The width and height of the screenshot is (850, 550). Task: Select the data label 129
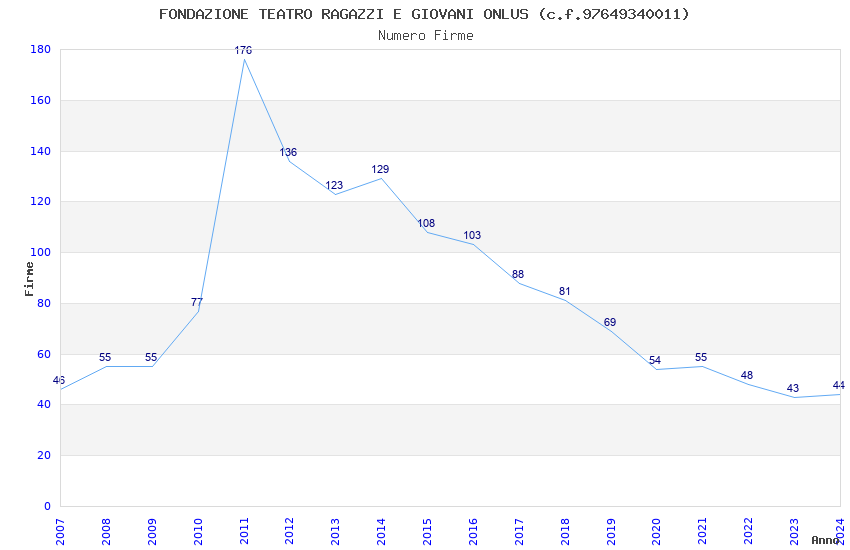pyautogui.click(x=380, y=169)
